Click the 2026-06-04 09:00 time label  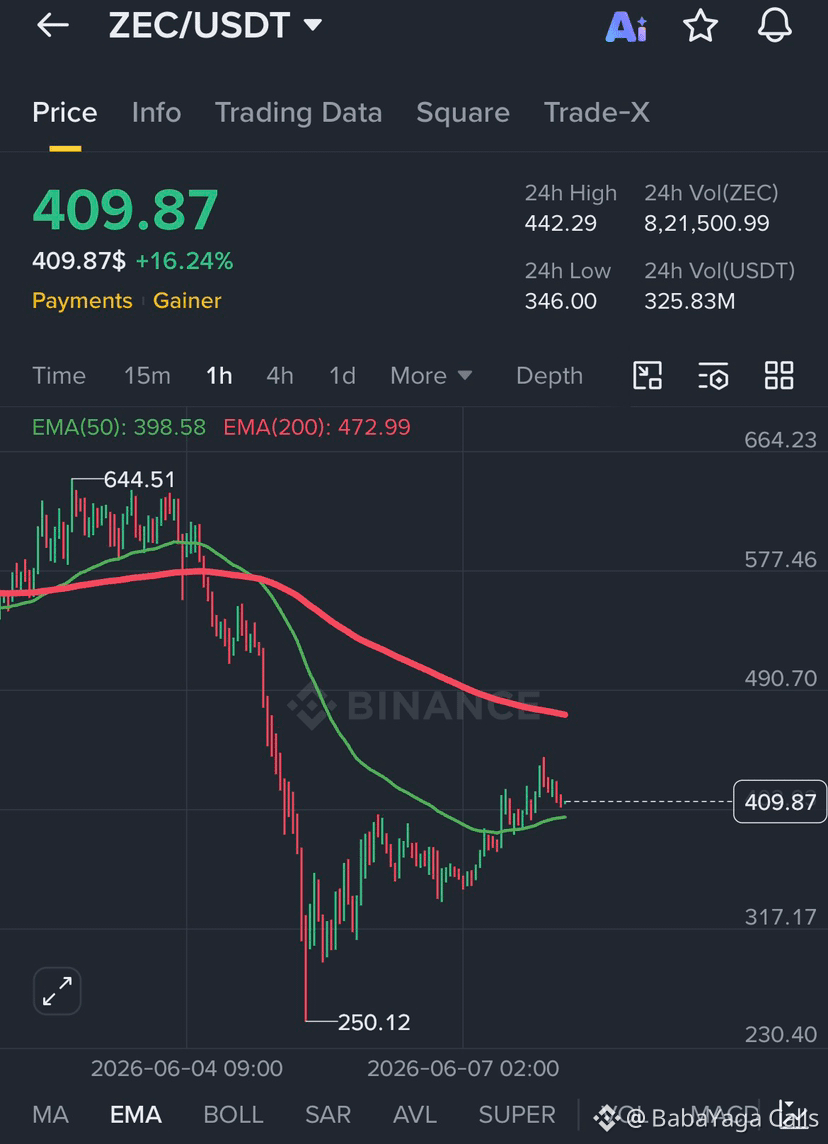(187, 1069)
